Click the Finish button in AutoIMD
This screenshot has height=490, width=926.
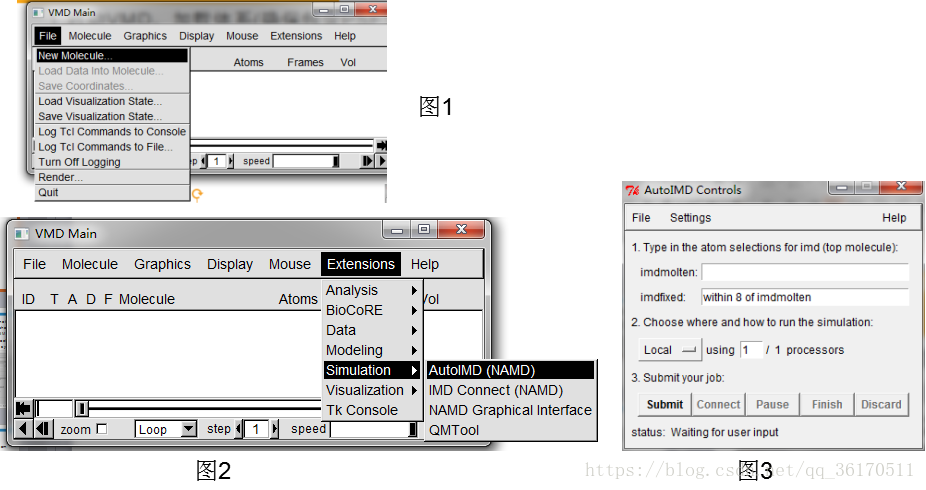(827, 404)
